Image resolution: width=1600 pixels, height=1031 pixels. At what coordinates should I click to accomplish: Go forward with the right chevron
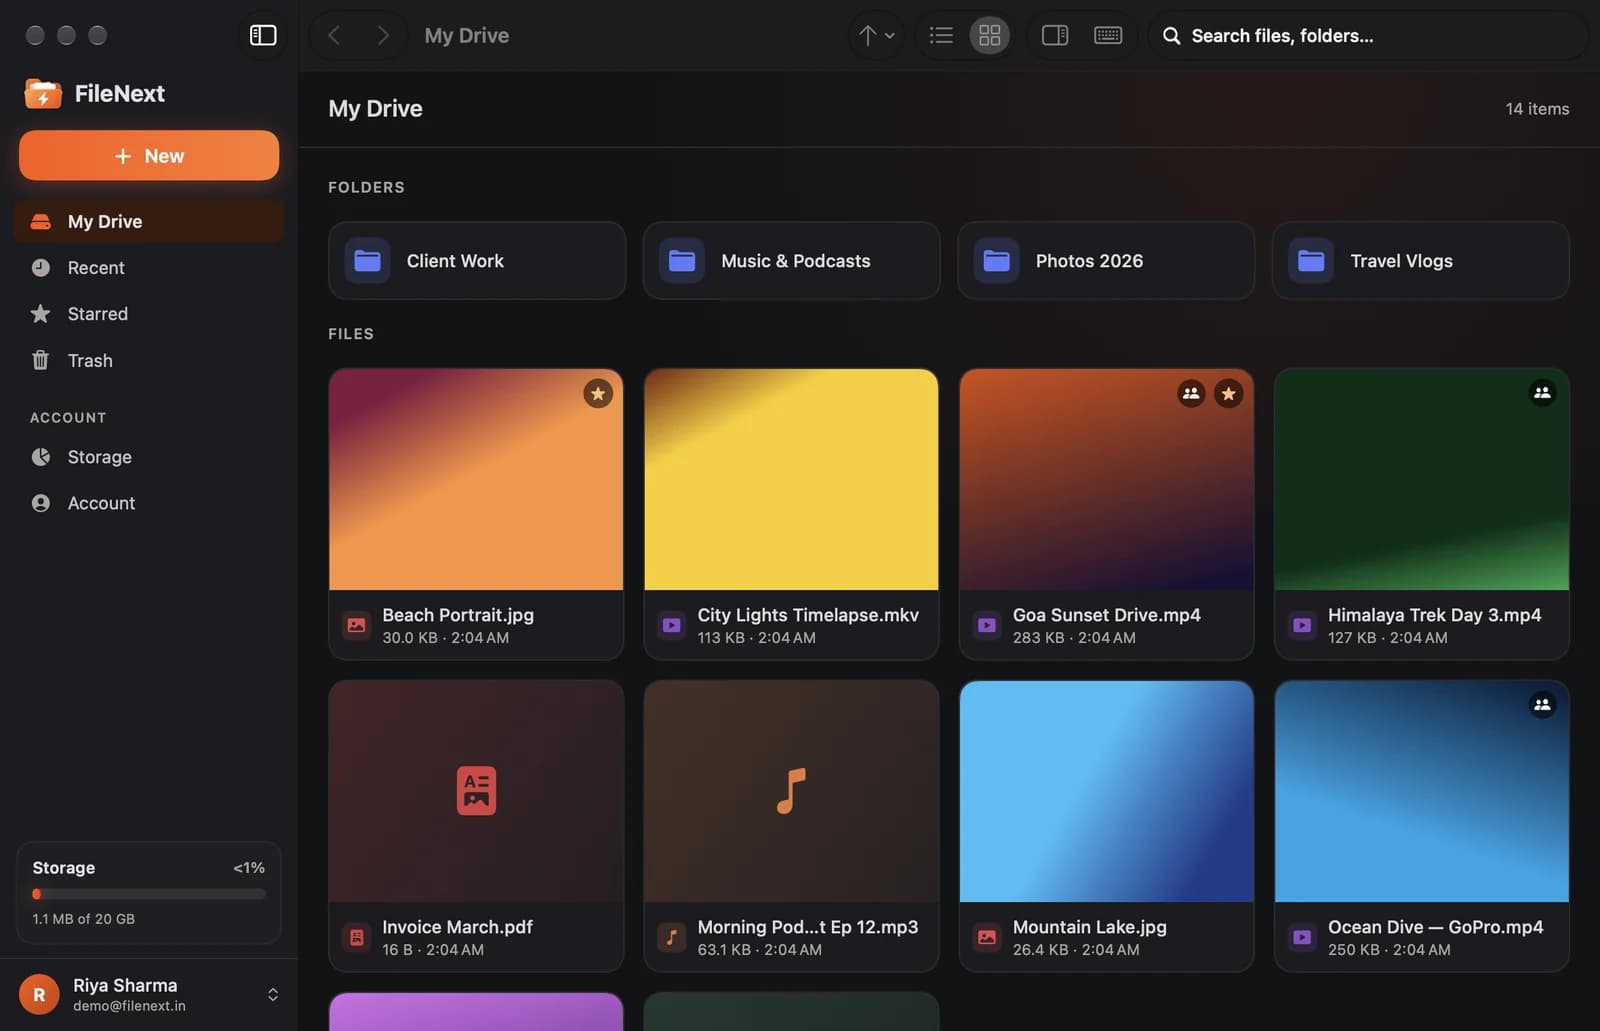[382, 35]
